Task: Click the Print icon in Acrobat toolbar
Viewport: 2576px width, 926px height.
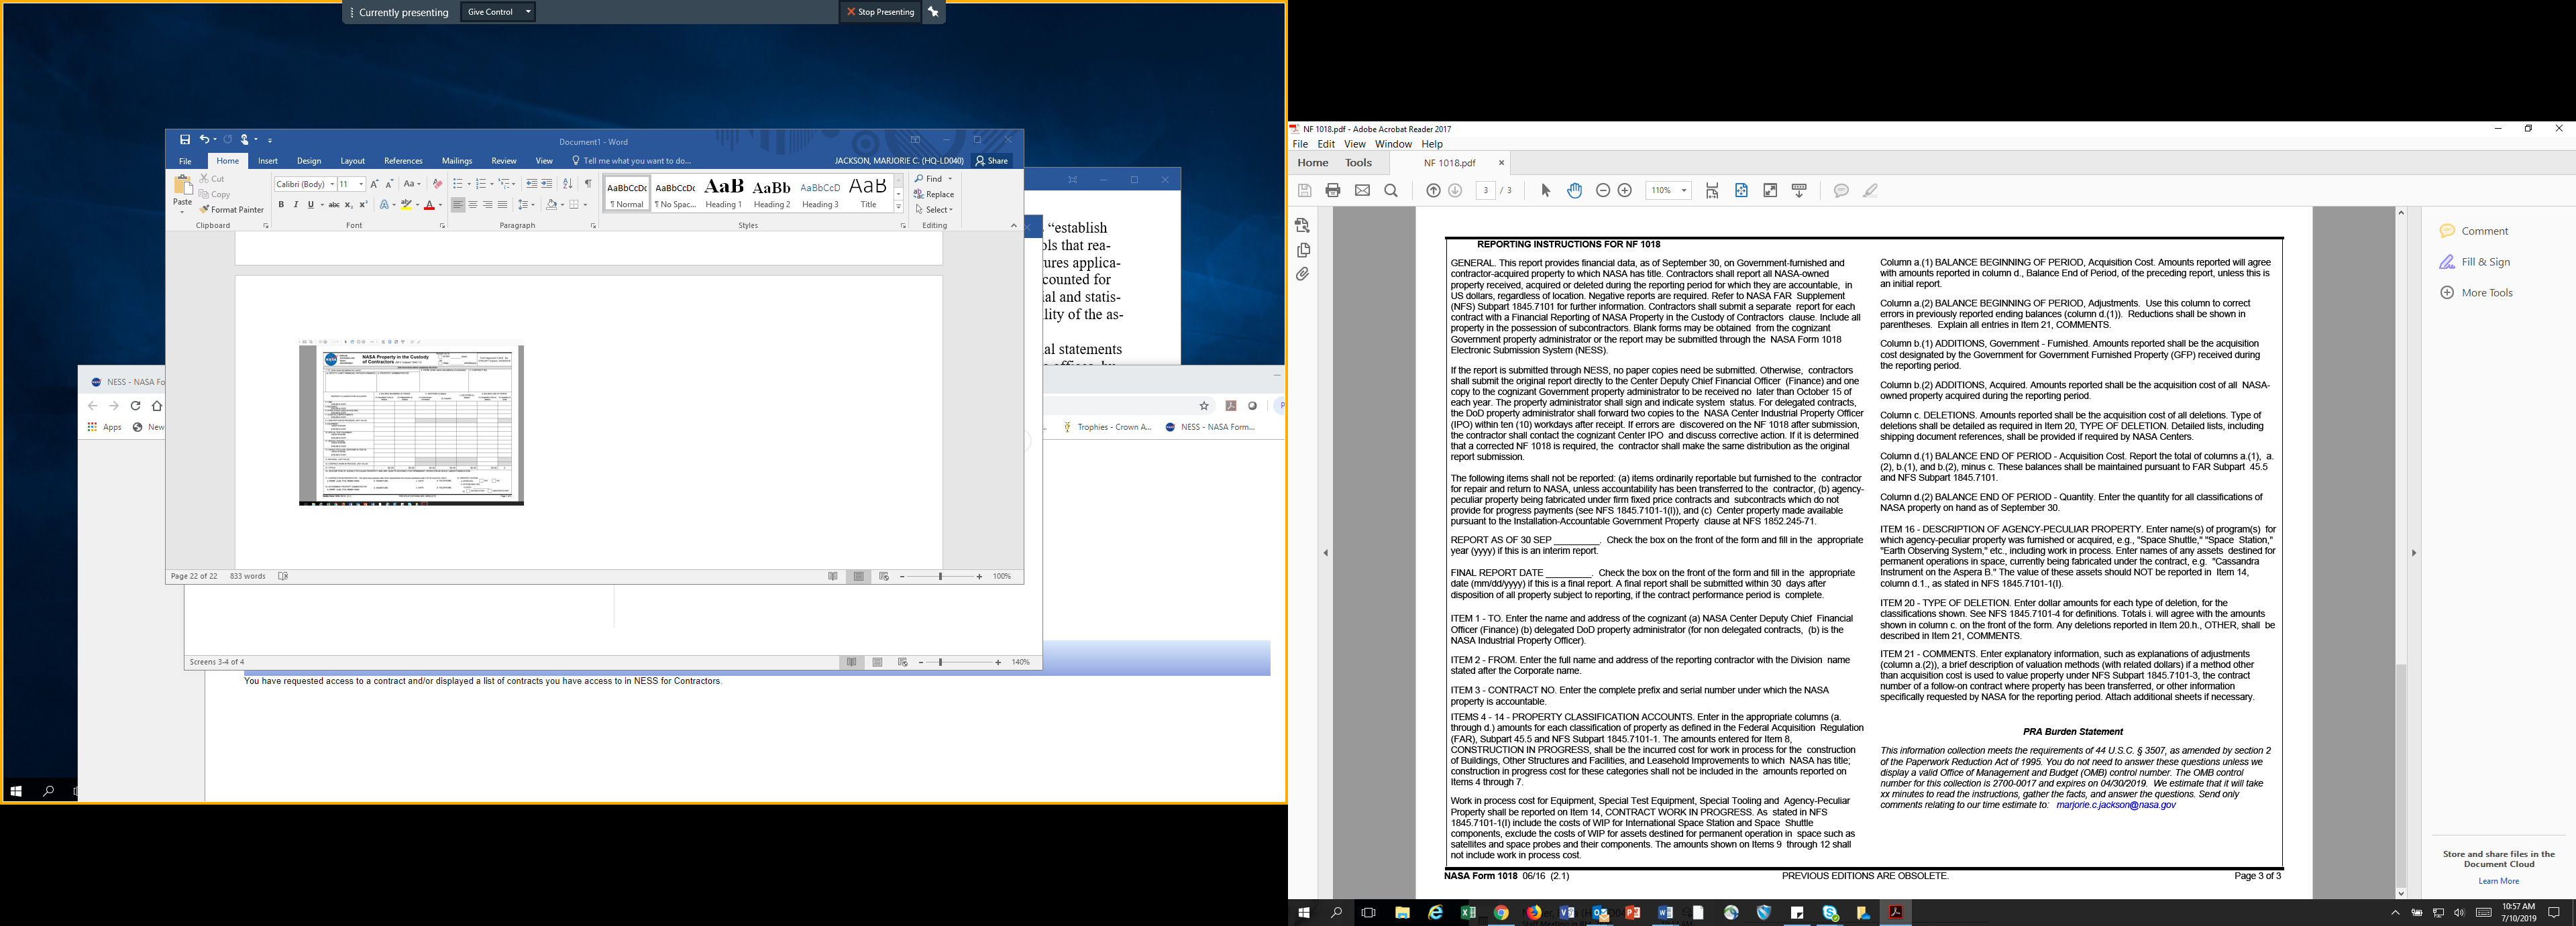Action: click(1333, 190)
